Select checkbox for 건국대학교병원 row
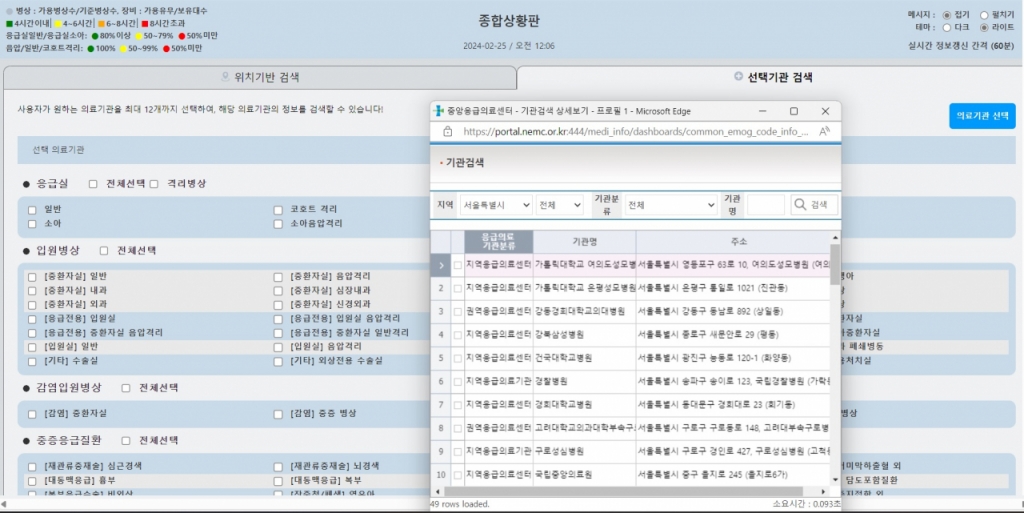Viewport: 1024px width, 513px height. 458,358
